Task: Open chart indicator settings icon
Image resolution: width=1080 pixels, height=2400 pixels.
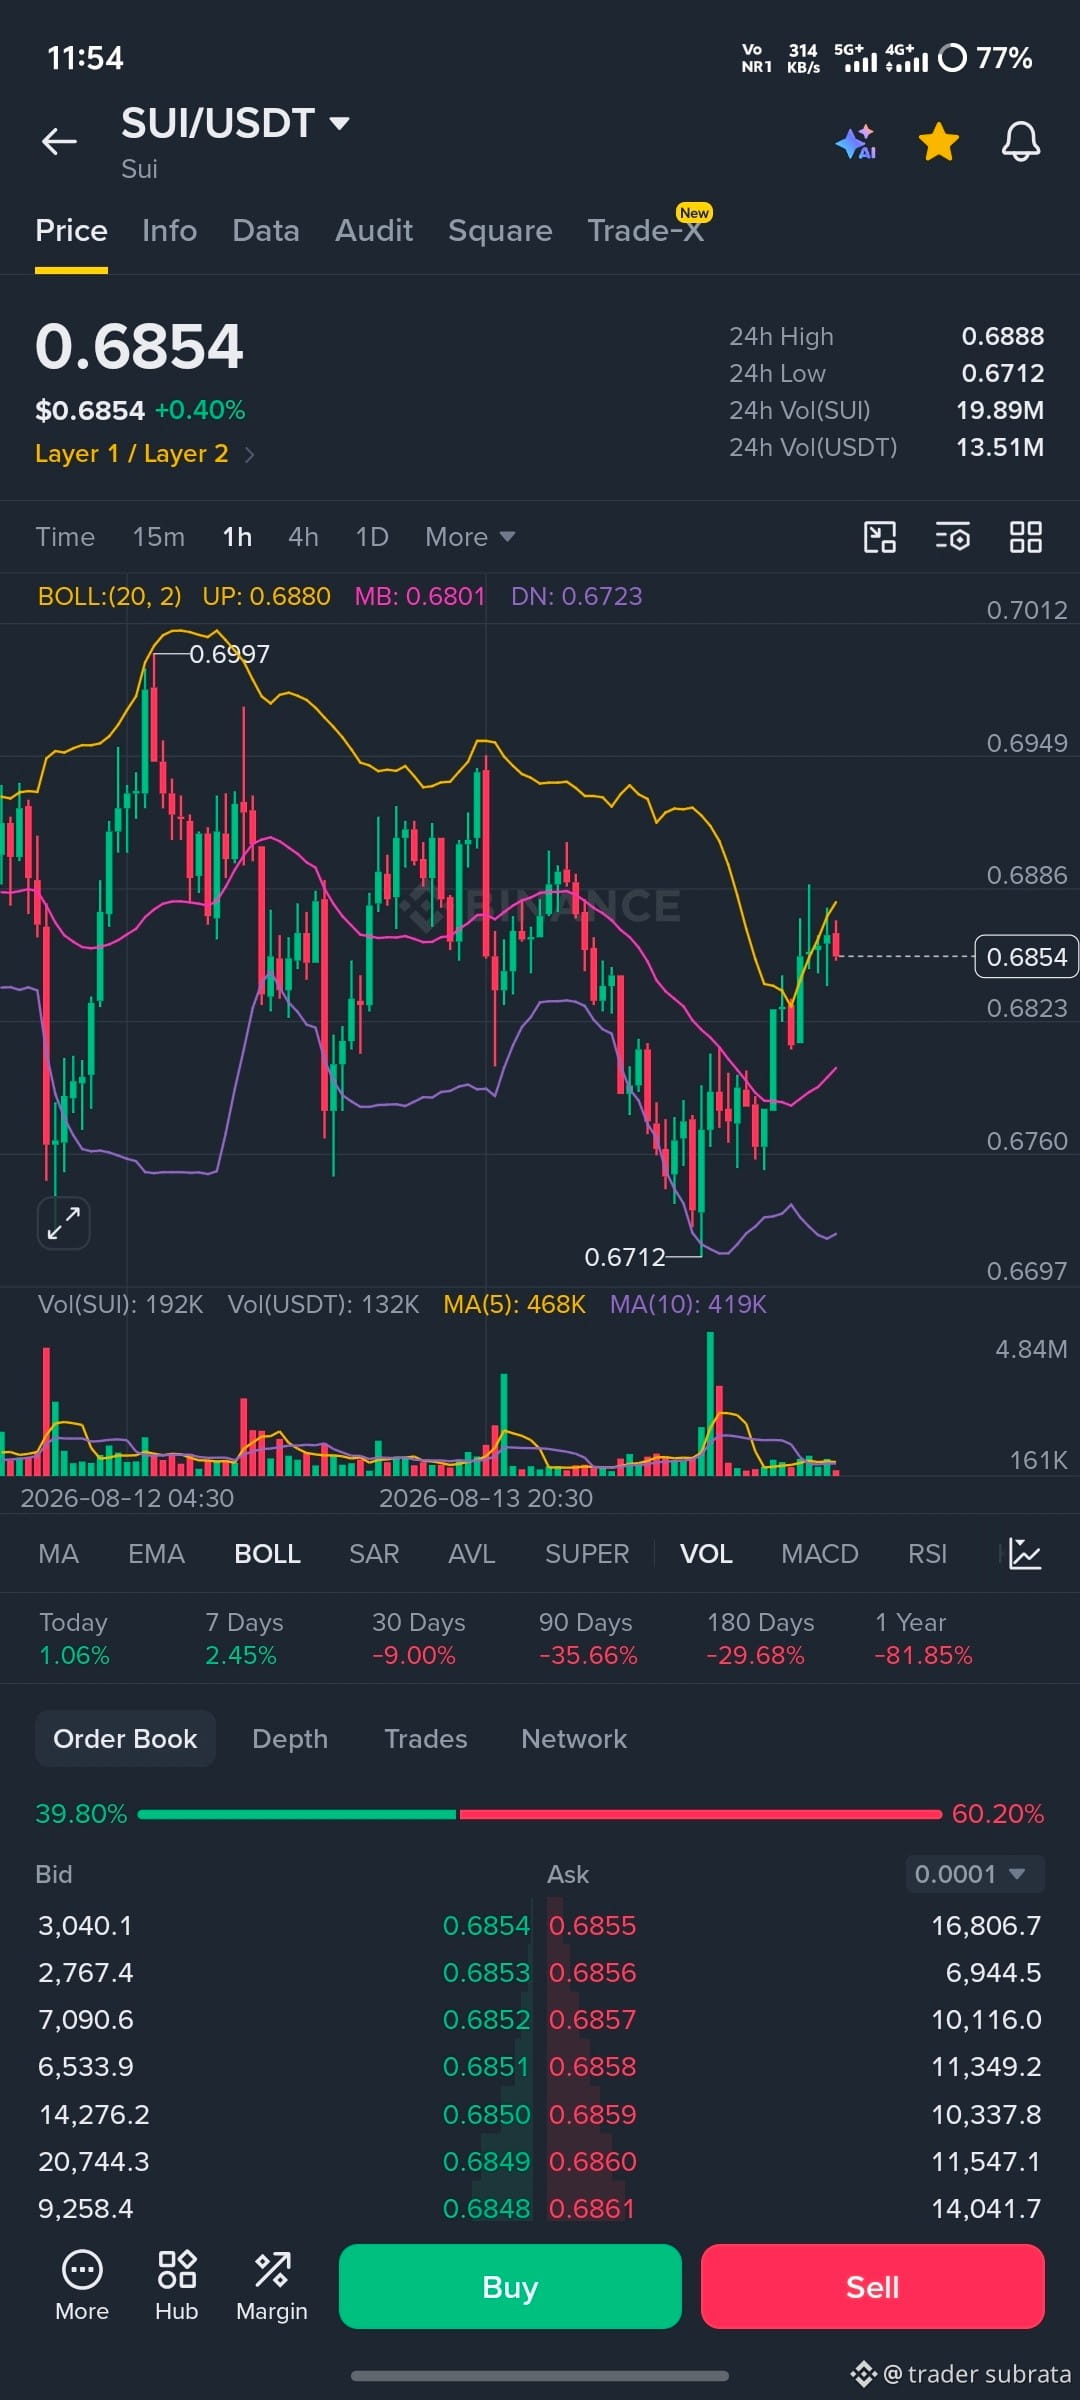Action: coord(953,537)
